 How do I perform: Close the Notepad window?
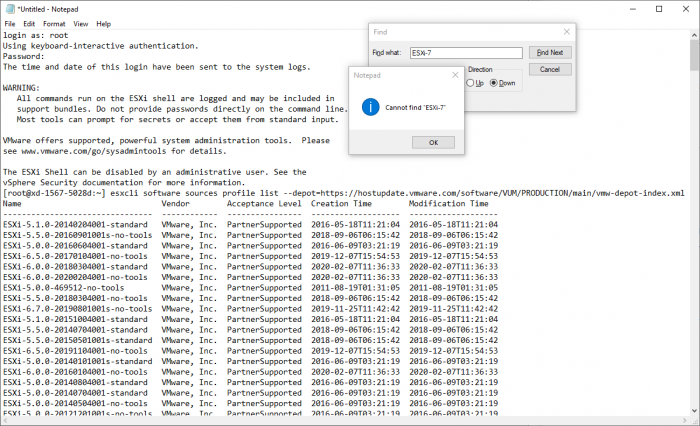(686, 9)
